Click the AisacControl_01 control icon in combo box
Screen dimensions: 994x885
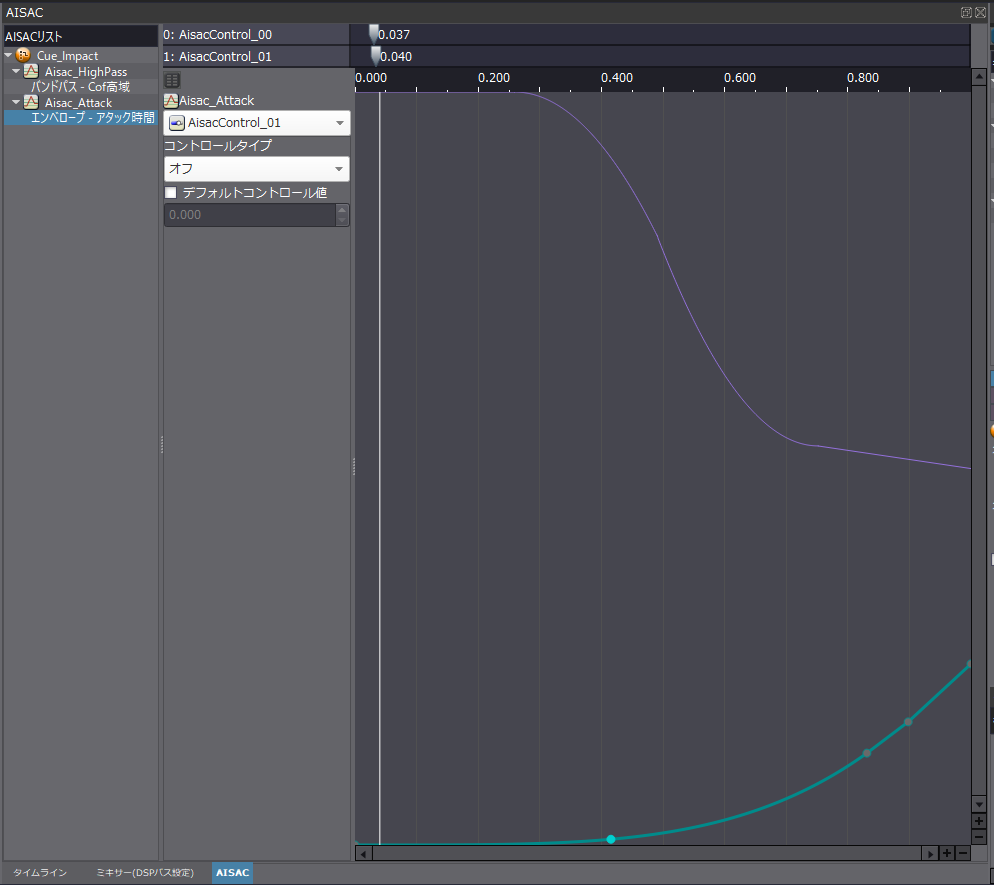click(x=177, y=123)
